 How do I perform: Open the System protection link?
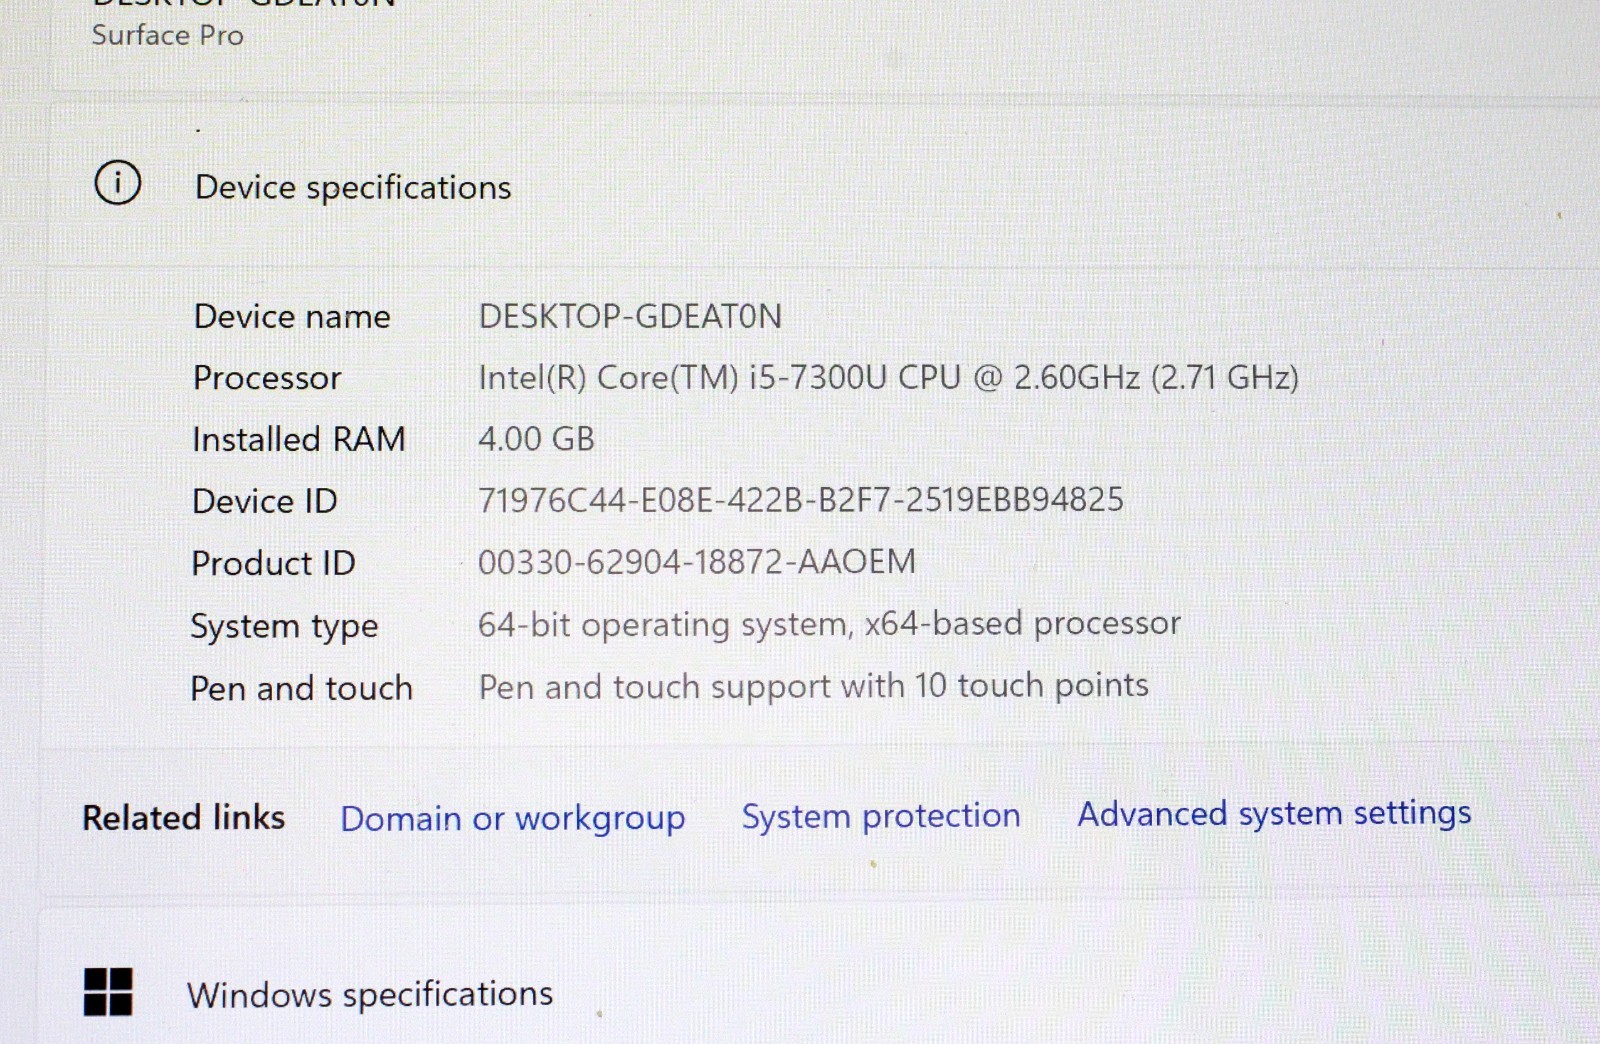coord(881,816)
